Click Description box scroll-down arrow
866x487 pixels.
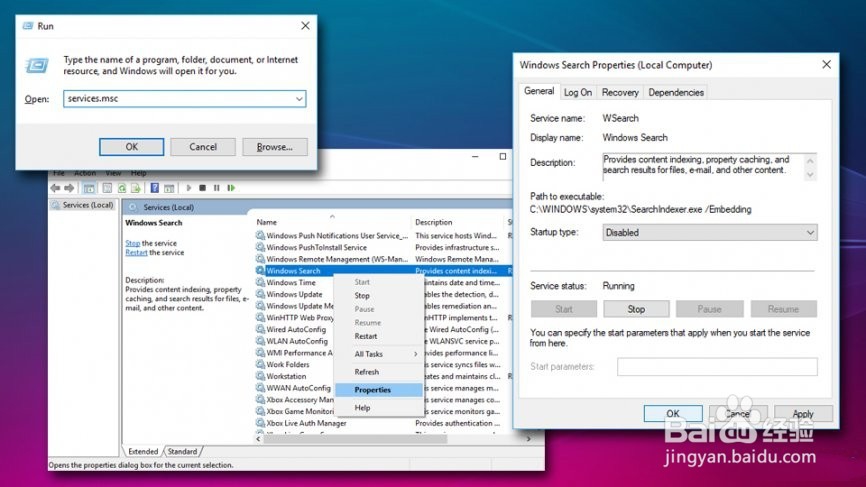(810, 174)
